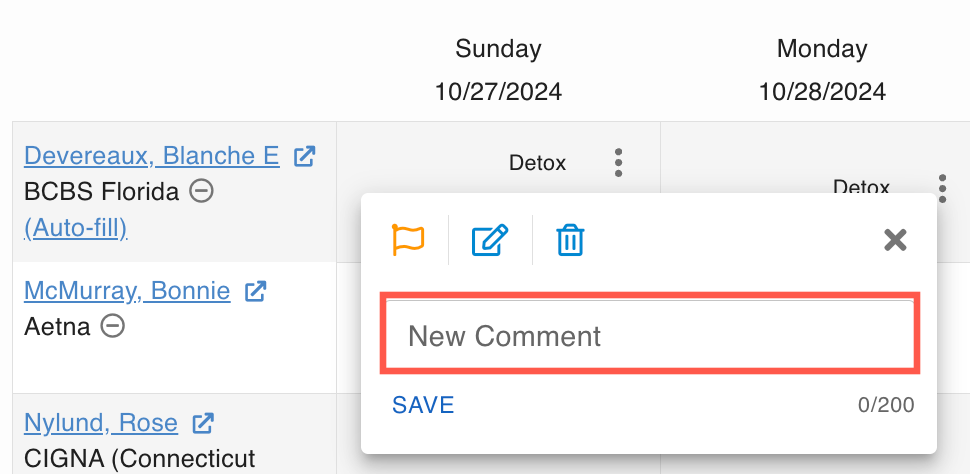Select the Monday 10/28/2024 column header
Viewport: 970px width, 474px height.
(821, 70)
